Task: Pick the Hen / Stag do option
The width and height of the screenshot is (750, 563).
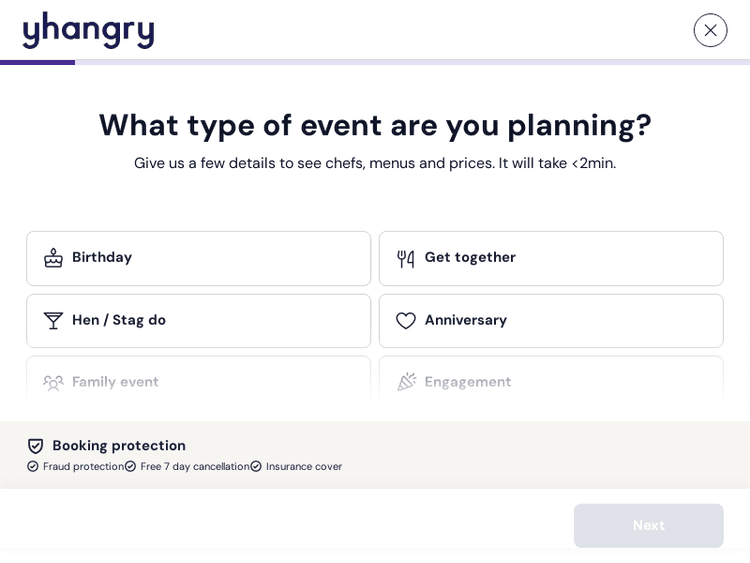Action: point(198,321)
